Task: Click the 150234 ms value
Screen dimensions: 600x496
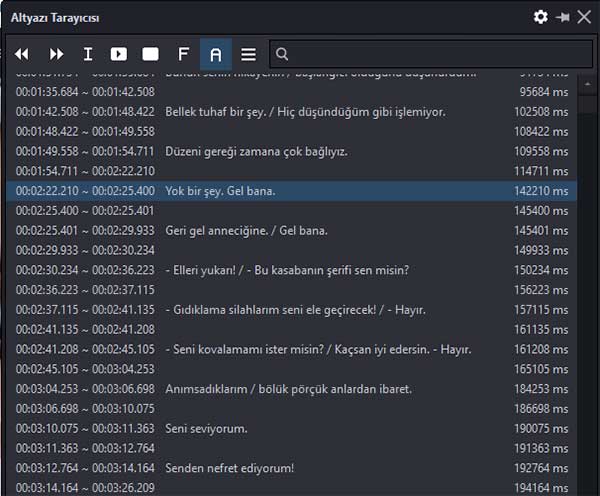Action: pyautogui.click(x=541, y=270)
